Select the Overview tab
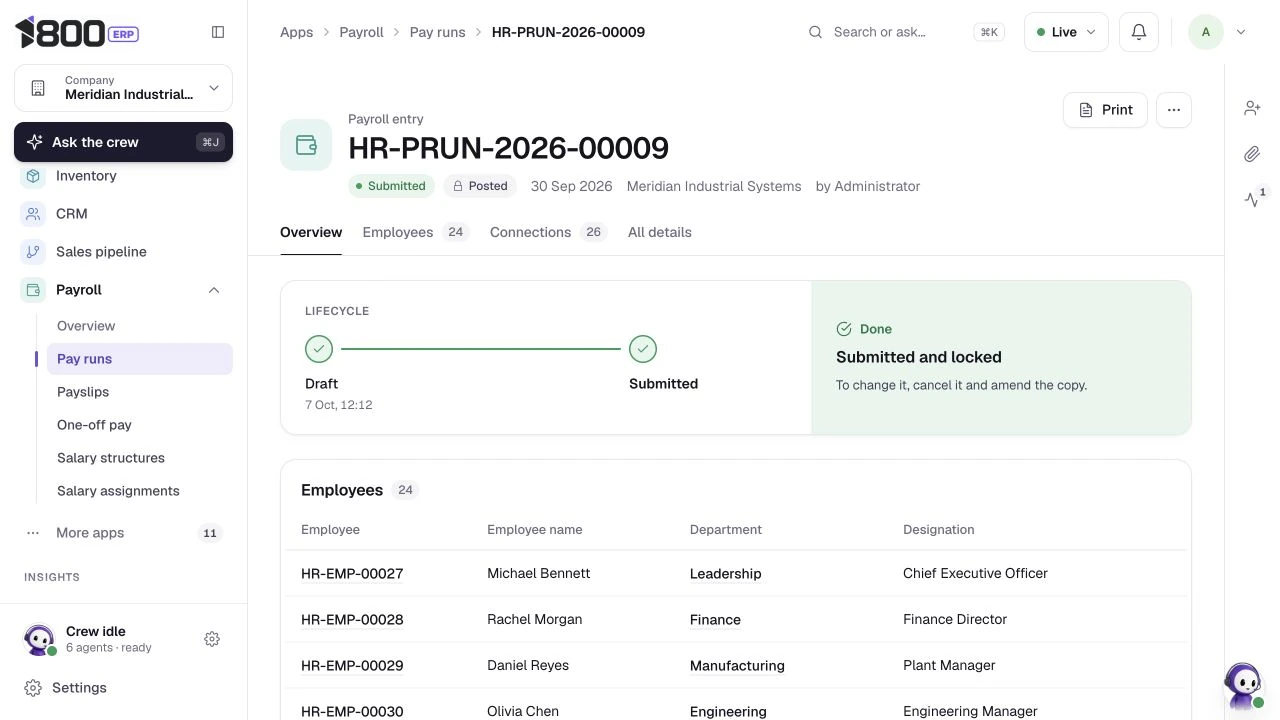1280x720 pixels. 311,232
